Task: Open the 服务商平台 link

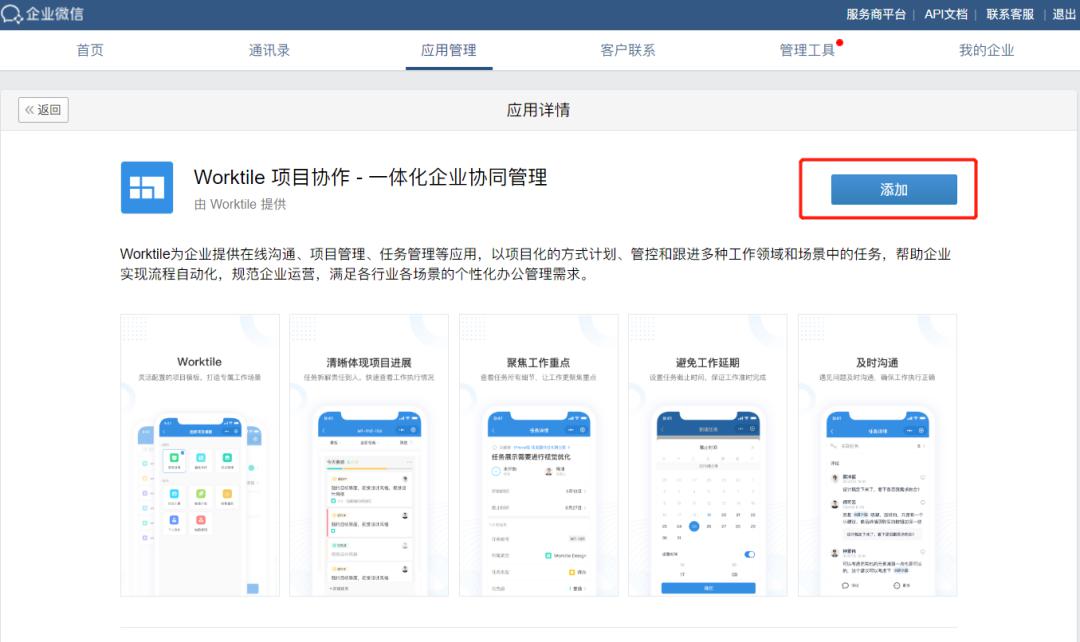Action: [875, 14]
